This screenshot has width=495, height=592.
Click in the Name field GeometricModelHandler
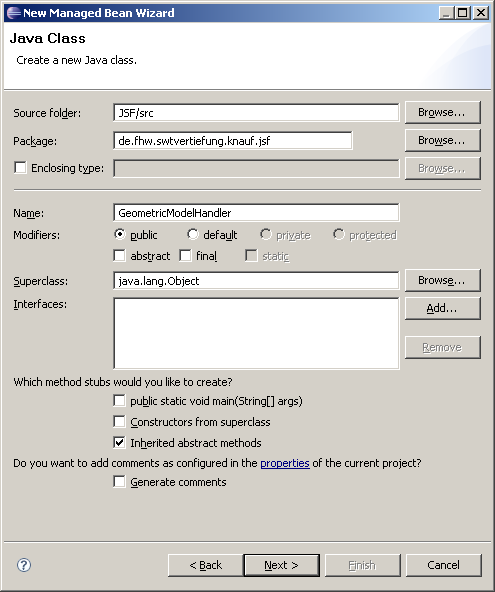tap(256, 213)
